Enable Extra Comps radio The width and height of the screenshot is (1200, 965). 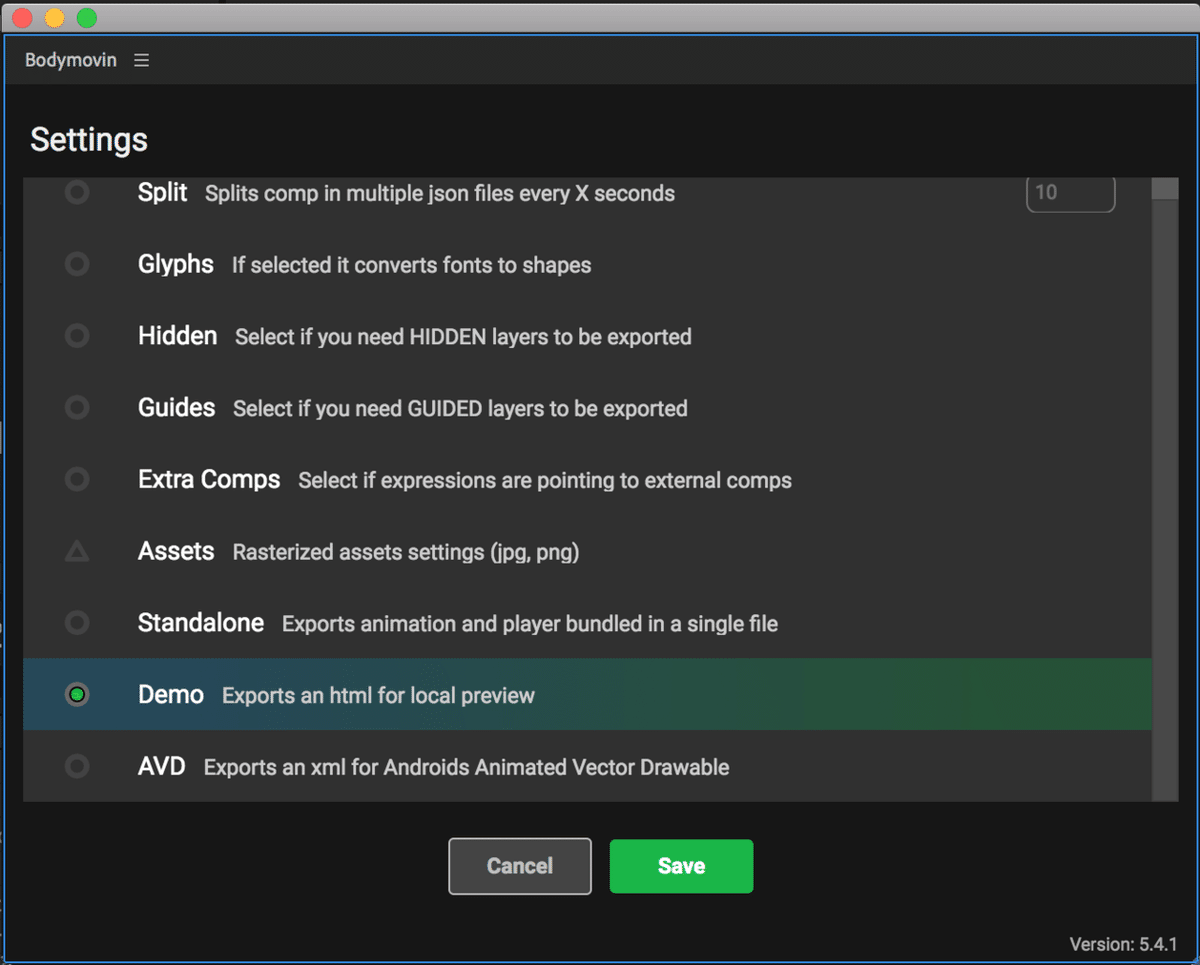77,480
